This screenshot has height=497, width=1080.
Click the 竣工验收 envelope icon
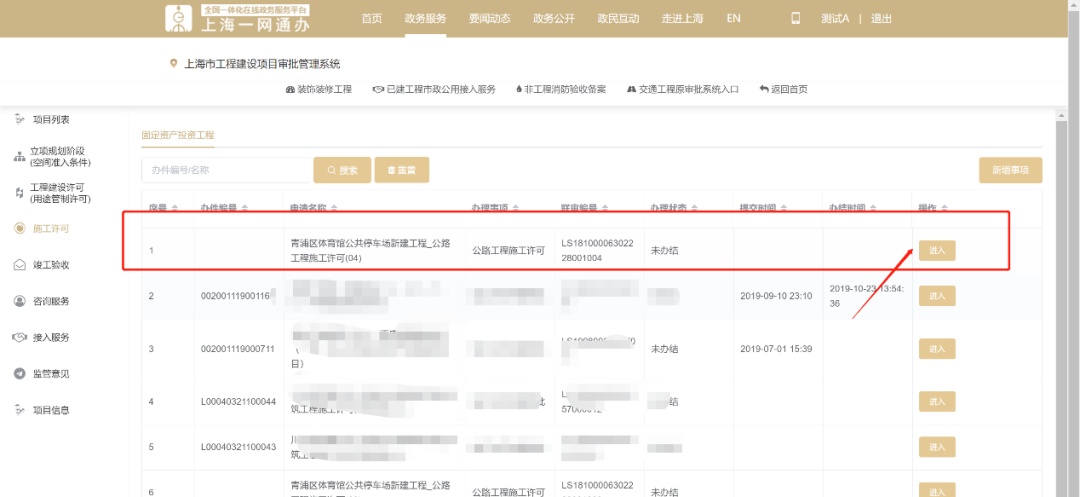[19, 265]
